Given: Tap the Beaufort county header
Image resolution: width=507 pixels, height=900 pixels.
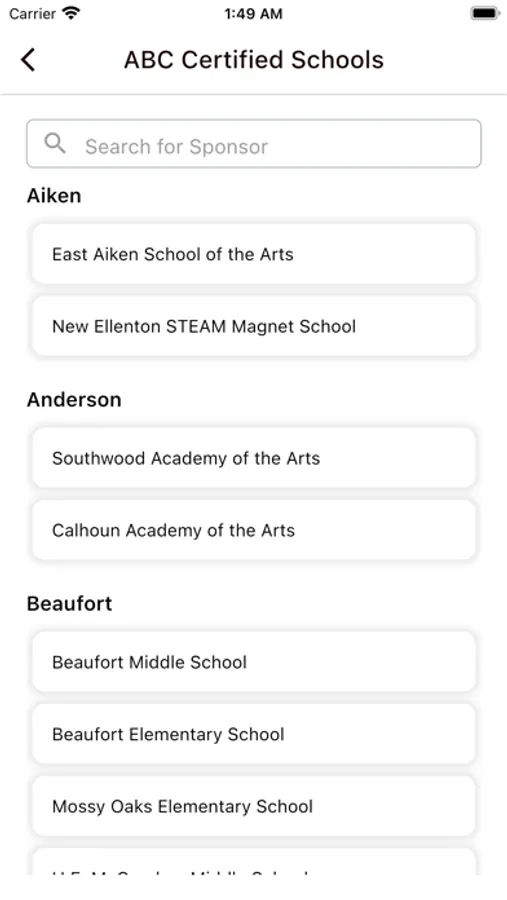Looking at the screenshot, I should click(x=69, y=604).
